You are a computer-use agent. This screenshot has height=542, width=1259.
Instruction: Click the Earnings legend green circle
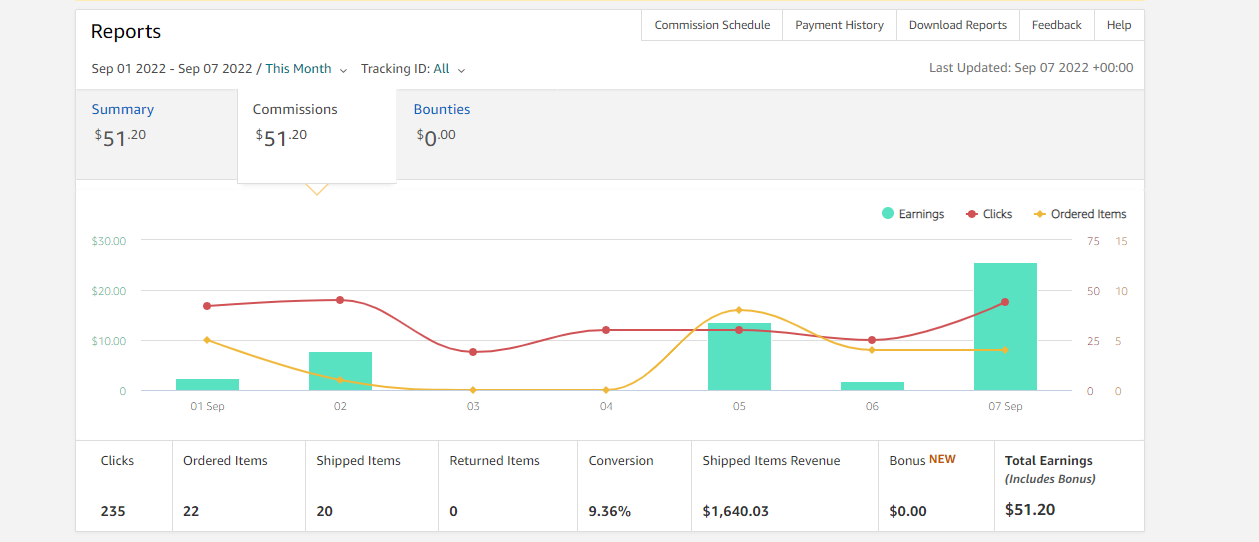click(x=888, y=214)
